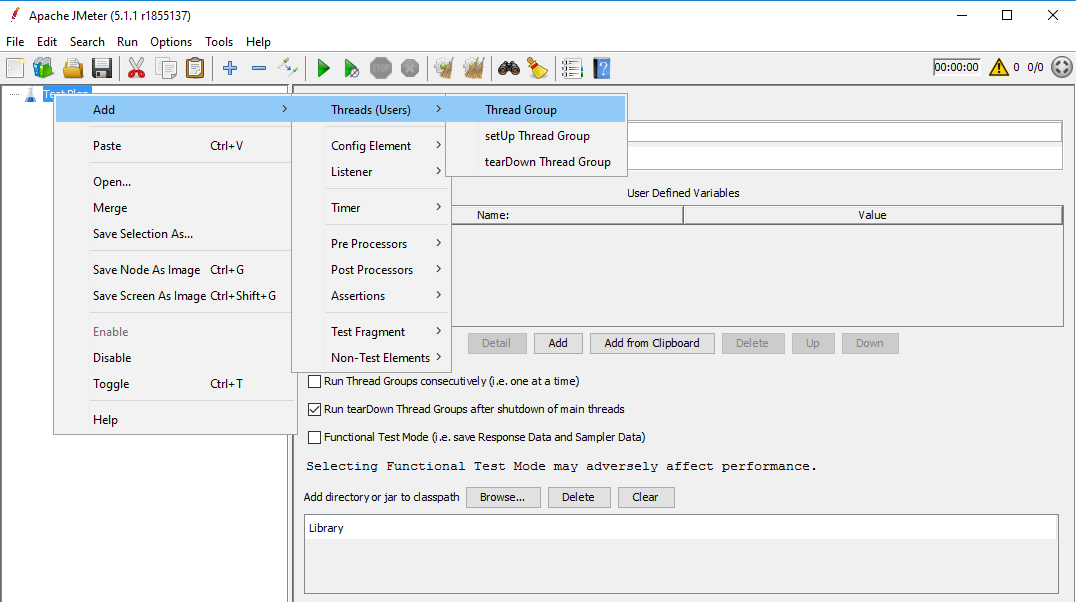Click the Open file folder icon
The height and width of the screenshot is (602, 1076).
click(x=73, y=68)
